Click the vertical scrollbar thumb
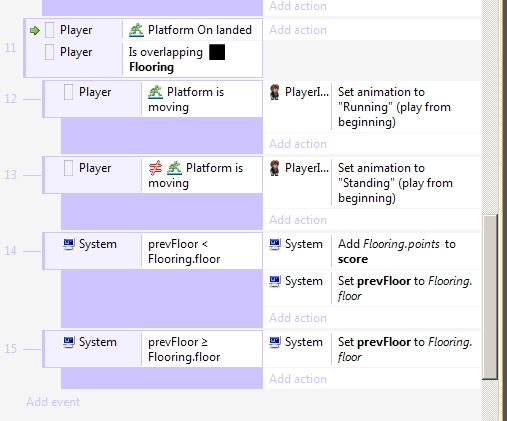 [x=490, y=297]
